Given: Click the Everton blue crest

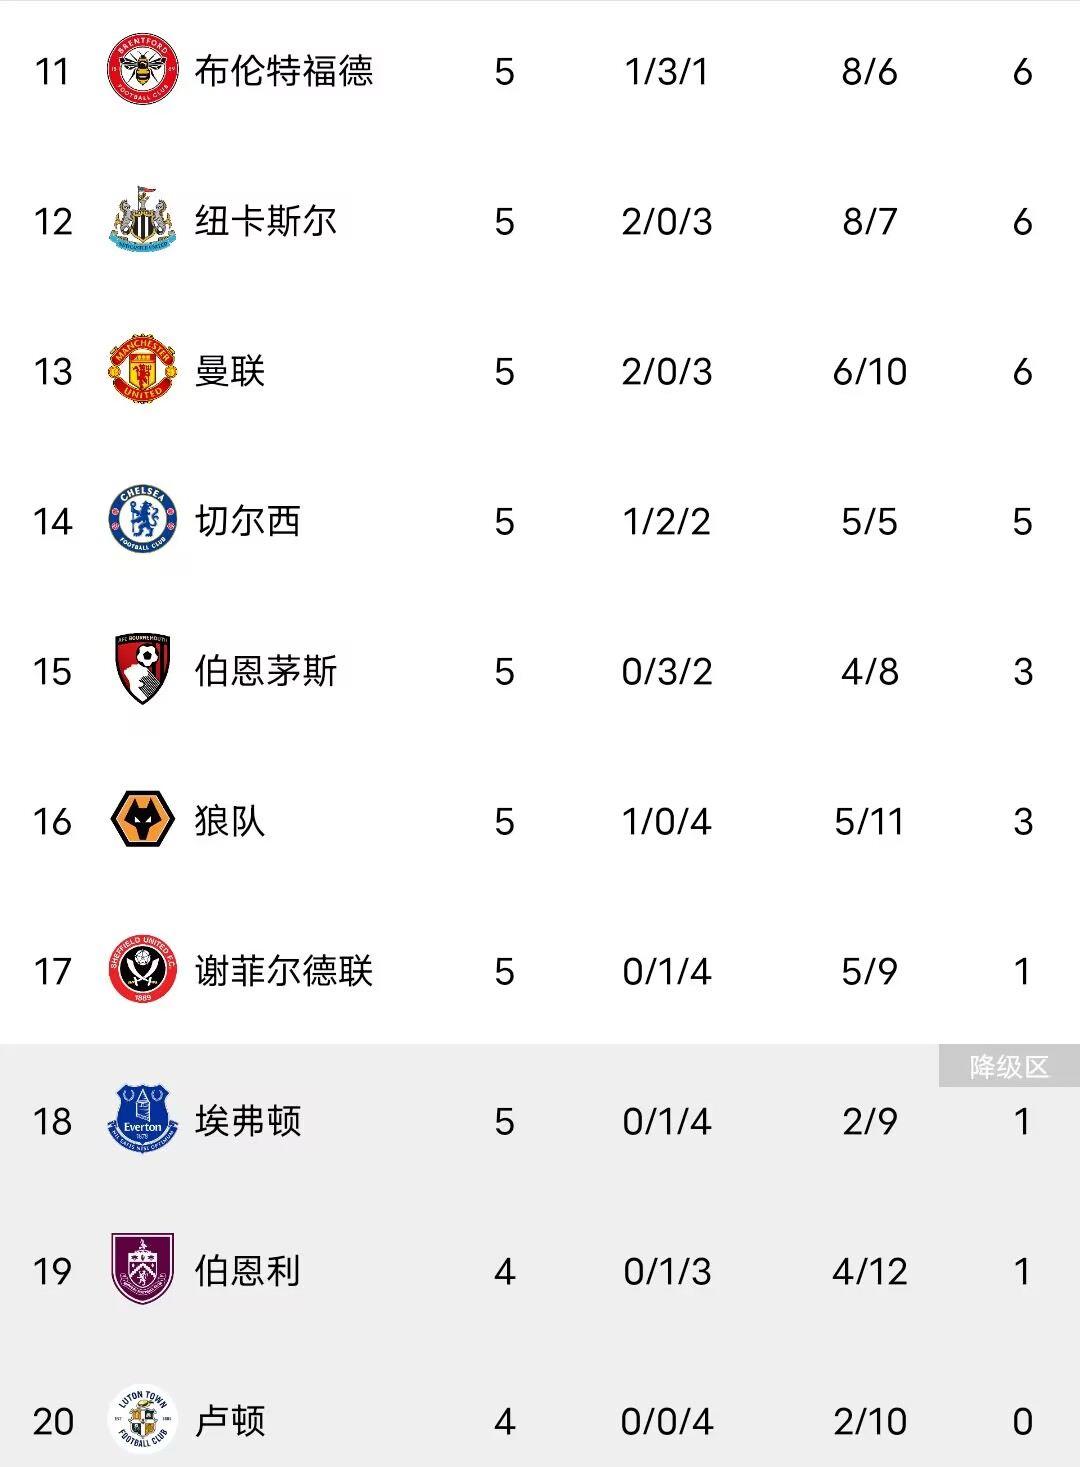Looking at the screenshot, I should pos(143,1120).
